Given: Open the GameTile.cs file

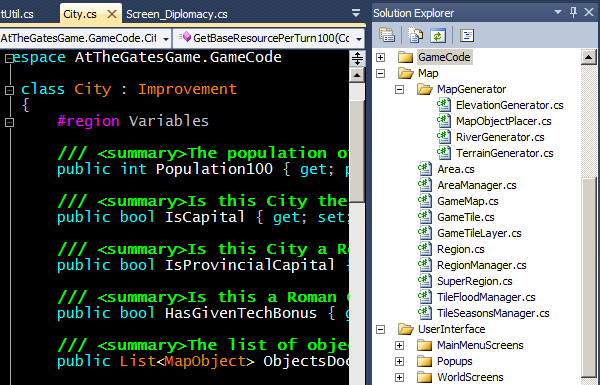Looking at the screenshot, I should (466, 217).
